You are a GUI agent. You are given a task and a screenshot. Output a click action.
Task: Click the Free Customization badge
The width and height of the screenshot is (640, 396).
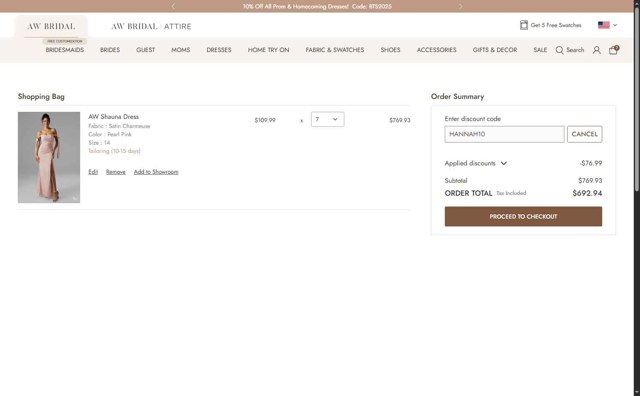(x=64, y=41)
